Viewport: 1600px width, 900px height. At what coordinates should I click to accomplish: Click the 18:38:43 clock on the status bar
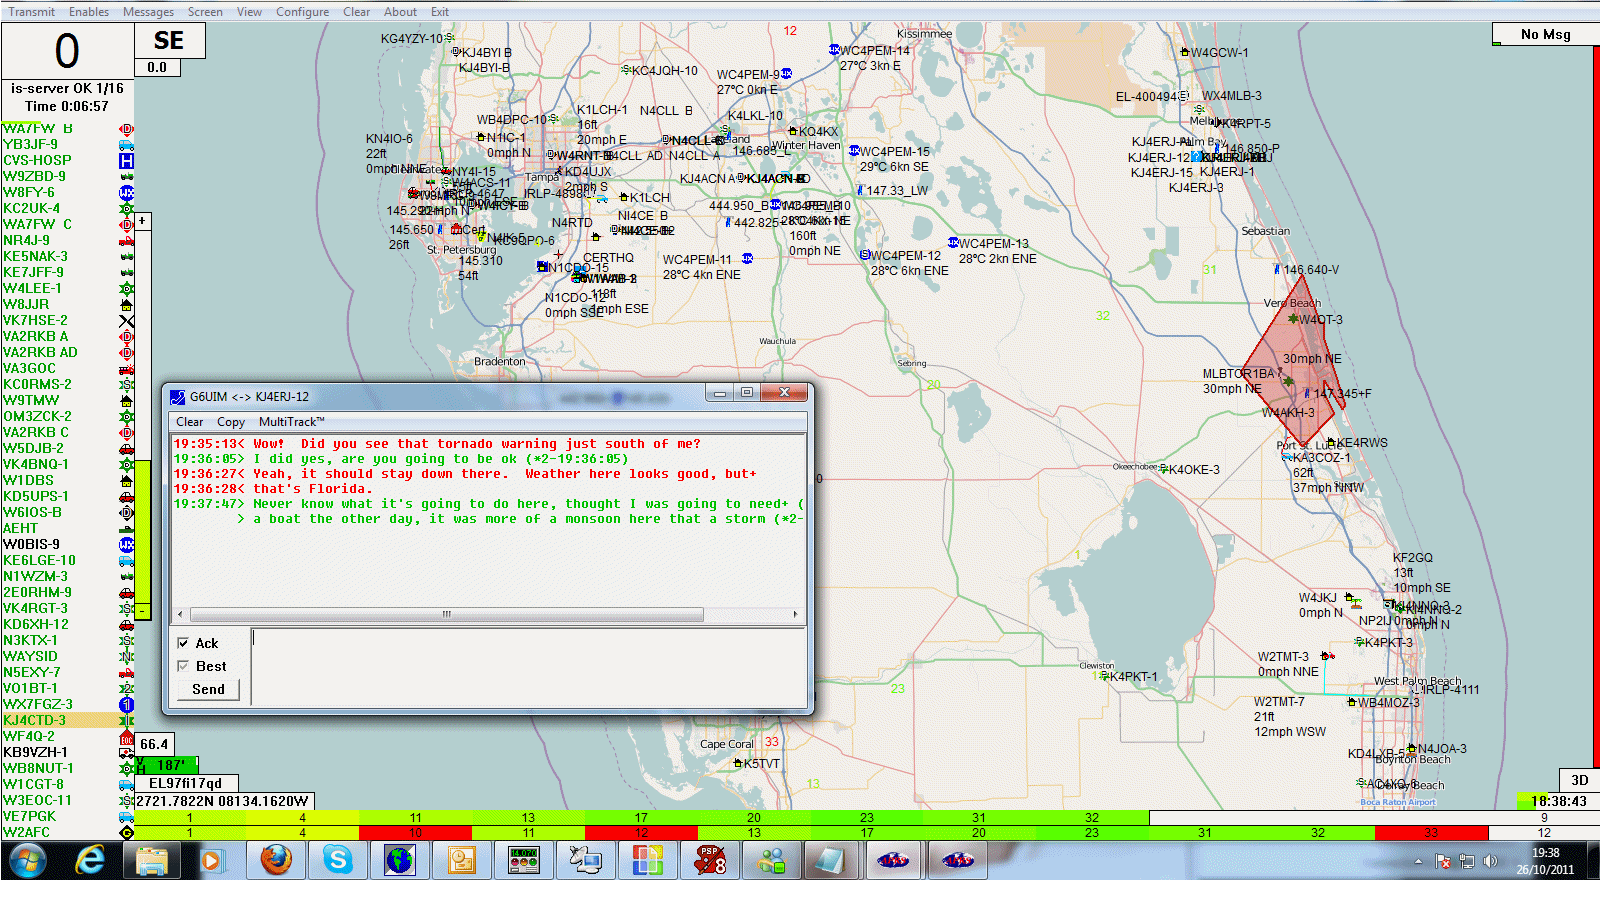coord(1558,801)
